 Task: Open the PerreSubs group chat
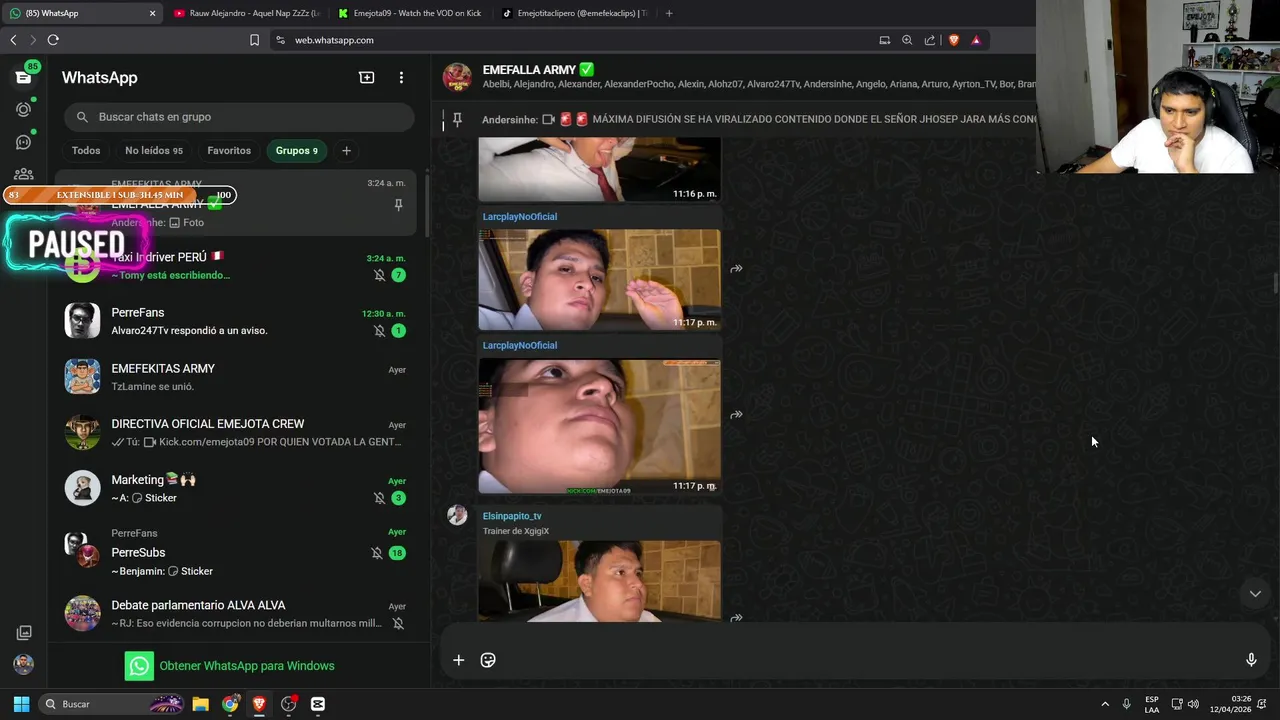tap(239, 552)
